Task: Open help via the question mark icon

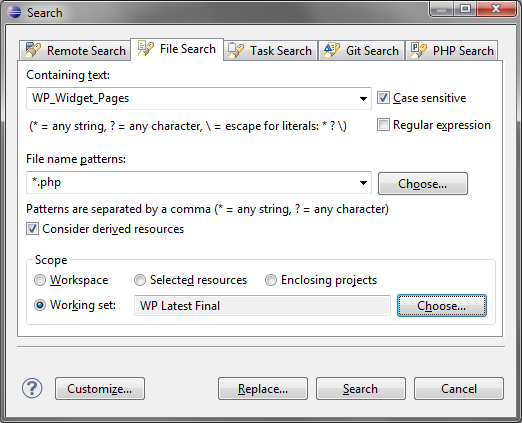Action: tap(32, 388)
